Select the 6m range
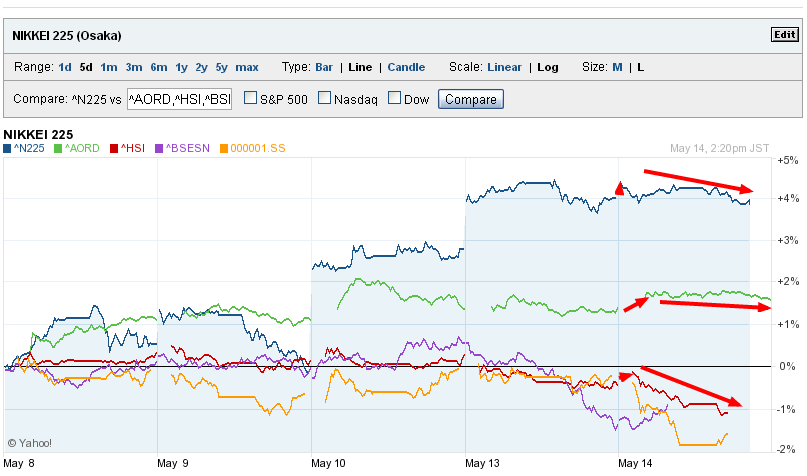This screenshot has height=476, width=807. coord(159,68)
